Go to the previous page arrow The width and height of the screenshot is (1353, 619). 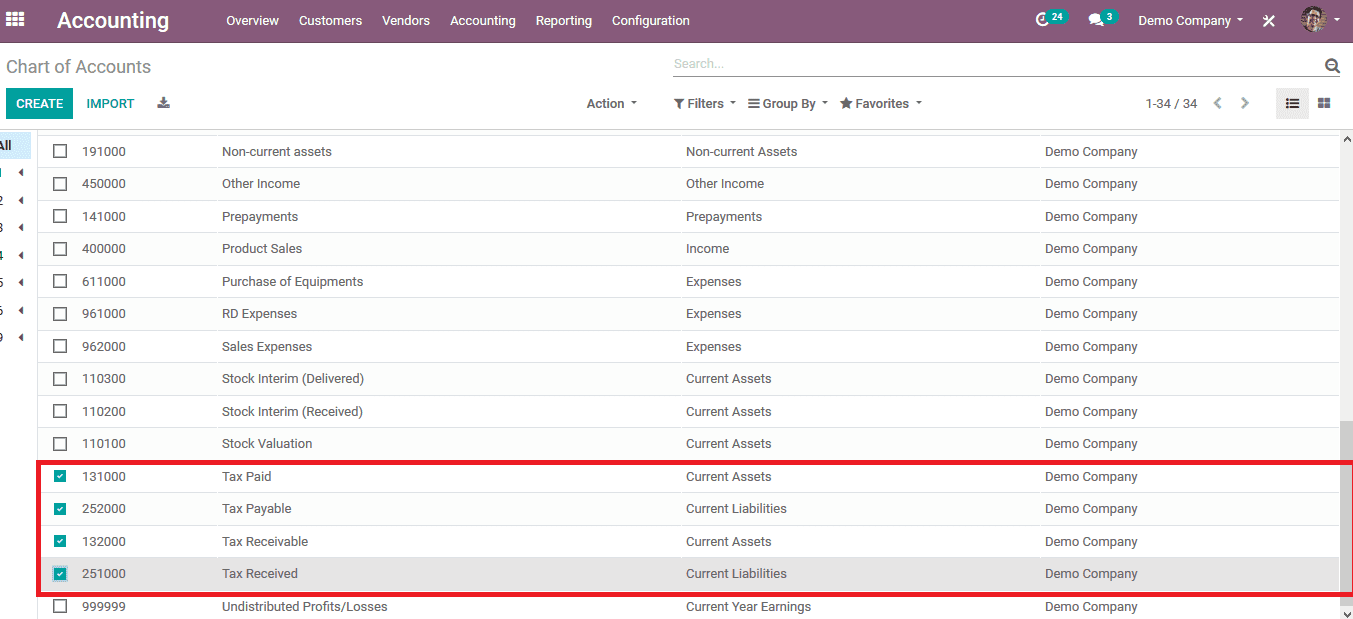click(1217, 103)
